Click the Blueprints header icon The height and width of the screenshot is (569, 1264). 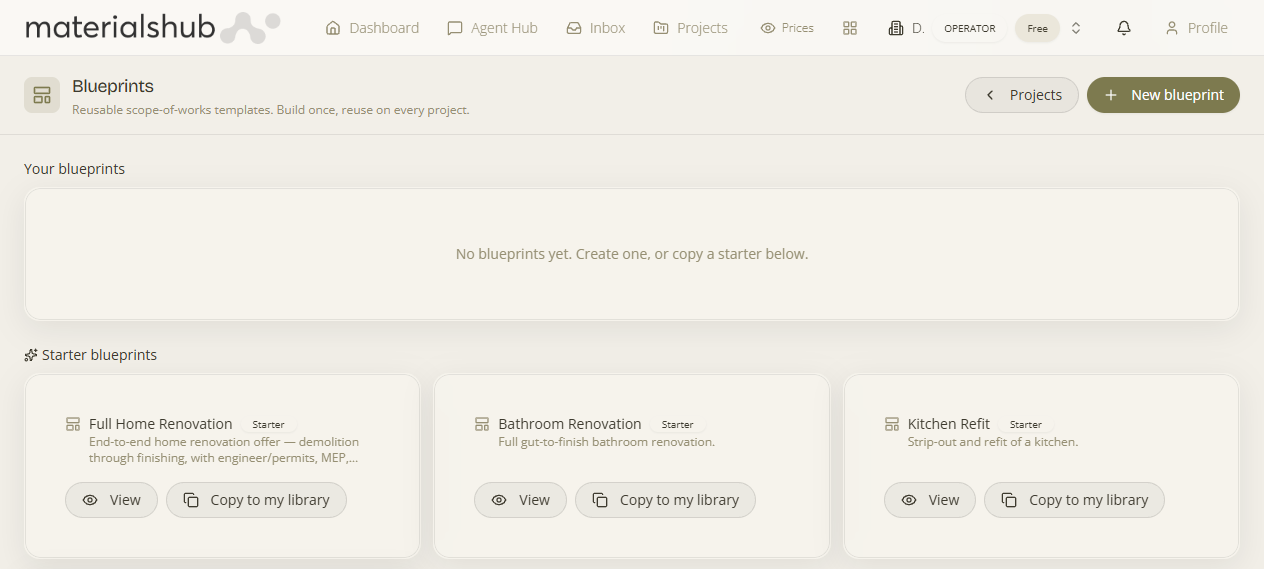(x=42, y=95)
